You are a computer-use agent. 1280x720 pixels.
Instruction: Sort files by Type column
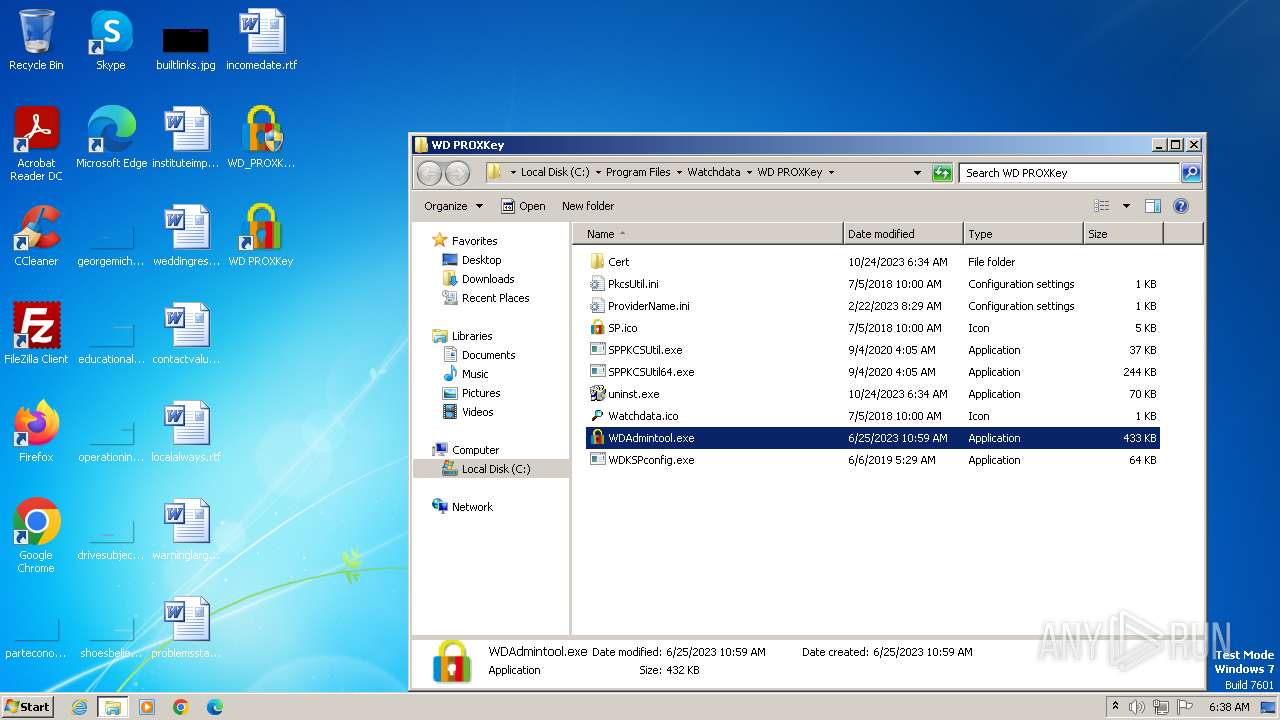click(x=1024, y=234)
